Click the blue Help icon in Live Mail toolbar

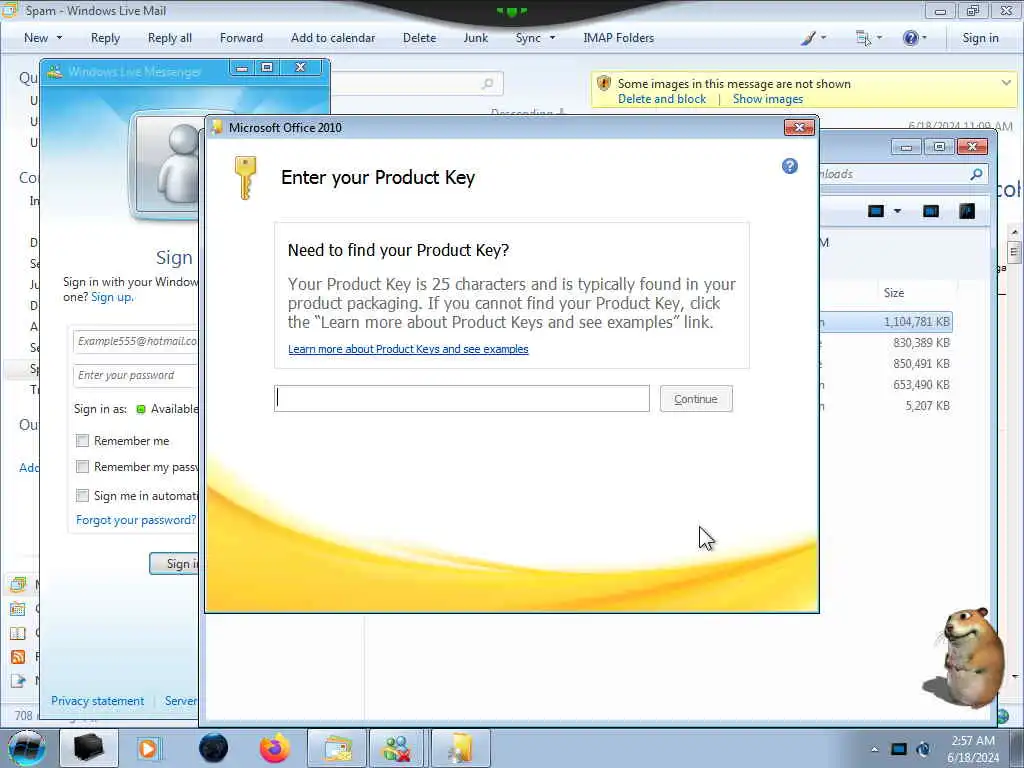[910, 38]
